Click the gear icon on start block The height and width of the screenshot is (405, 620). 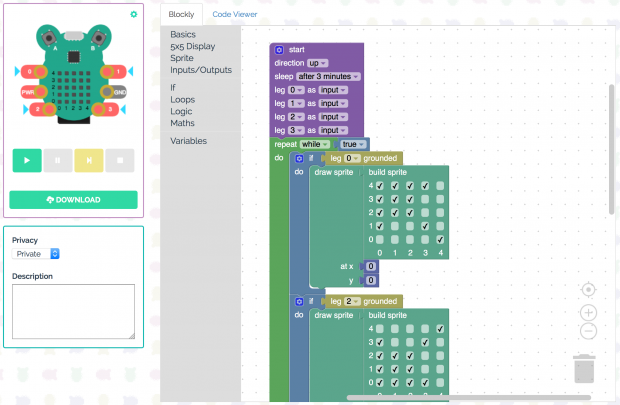point(280,49)
